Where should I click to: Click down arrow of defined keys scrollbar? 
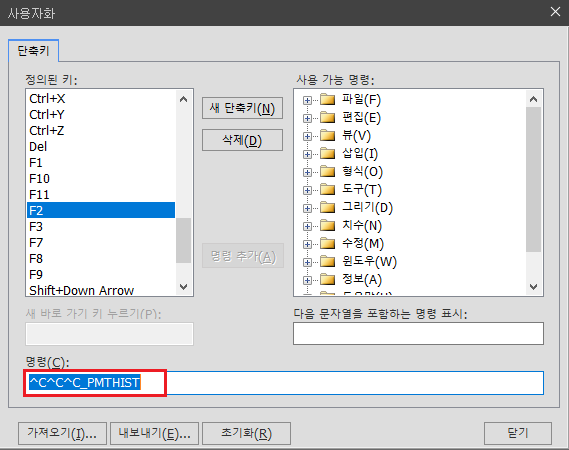click(184, 287)
